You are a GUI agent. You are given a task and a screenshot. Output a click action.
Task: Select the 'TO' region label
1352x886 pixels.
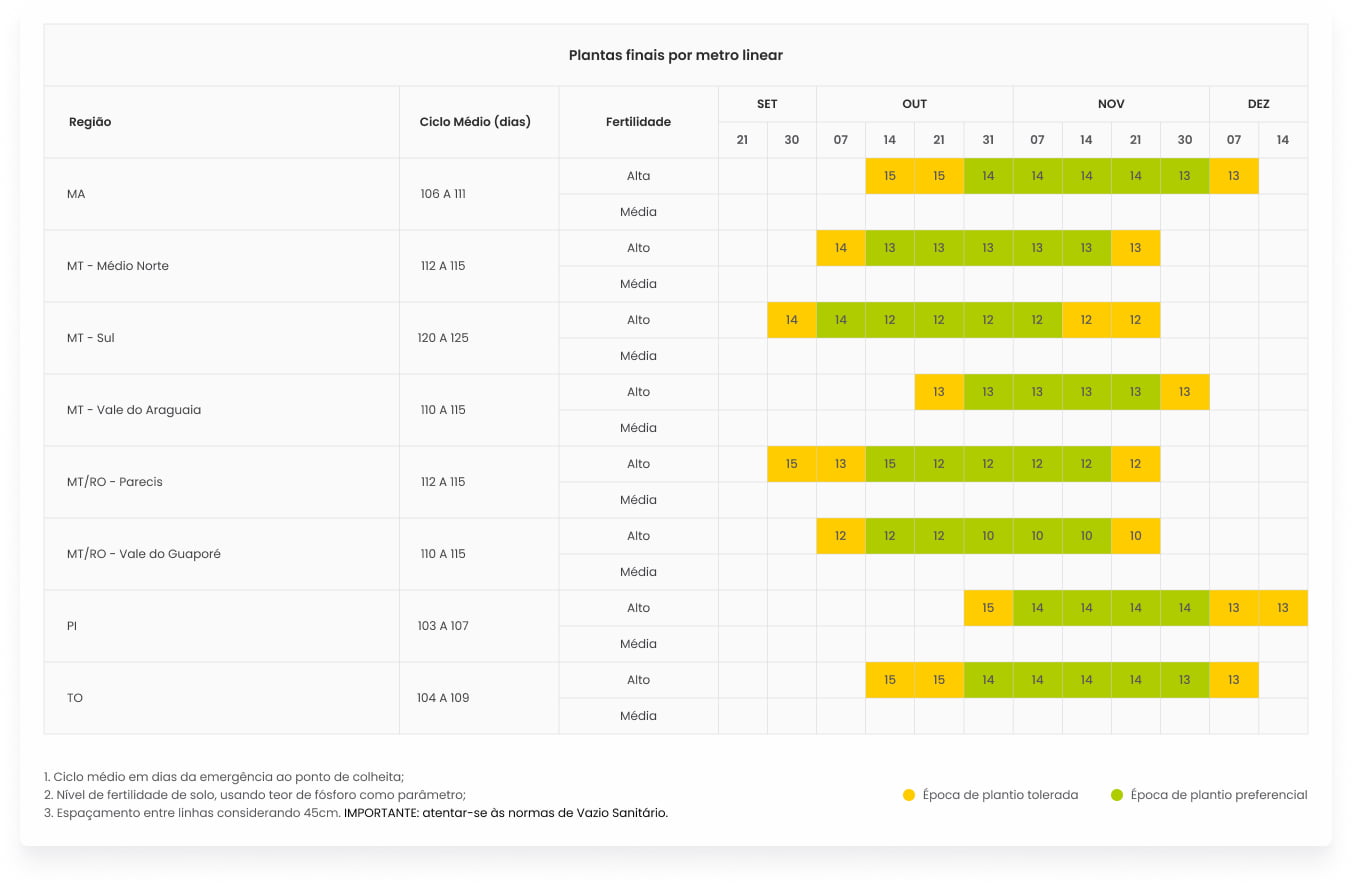[75, 698]
